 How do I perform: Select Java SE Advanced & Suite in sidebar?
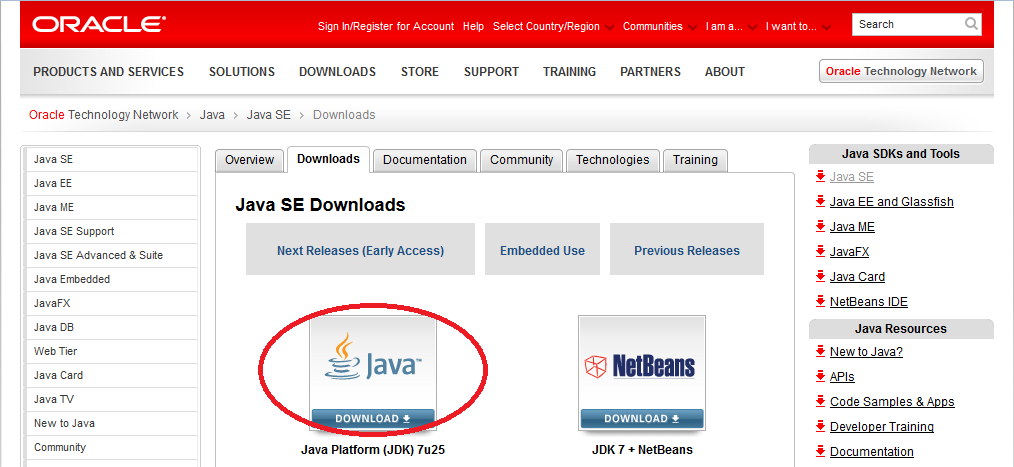pyautogui.click(x=98, y=255)
